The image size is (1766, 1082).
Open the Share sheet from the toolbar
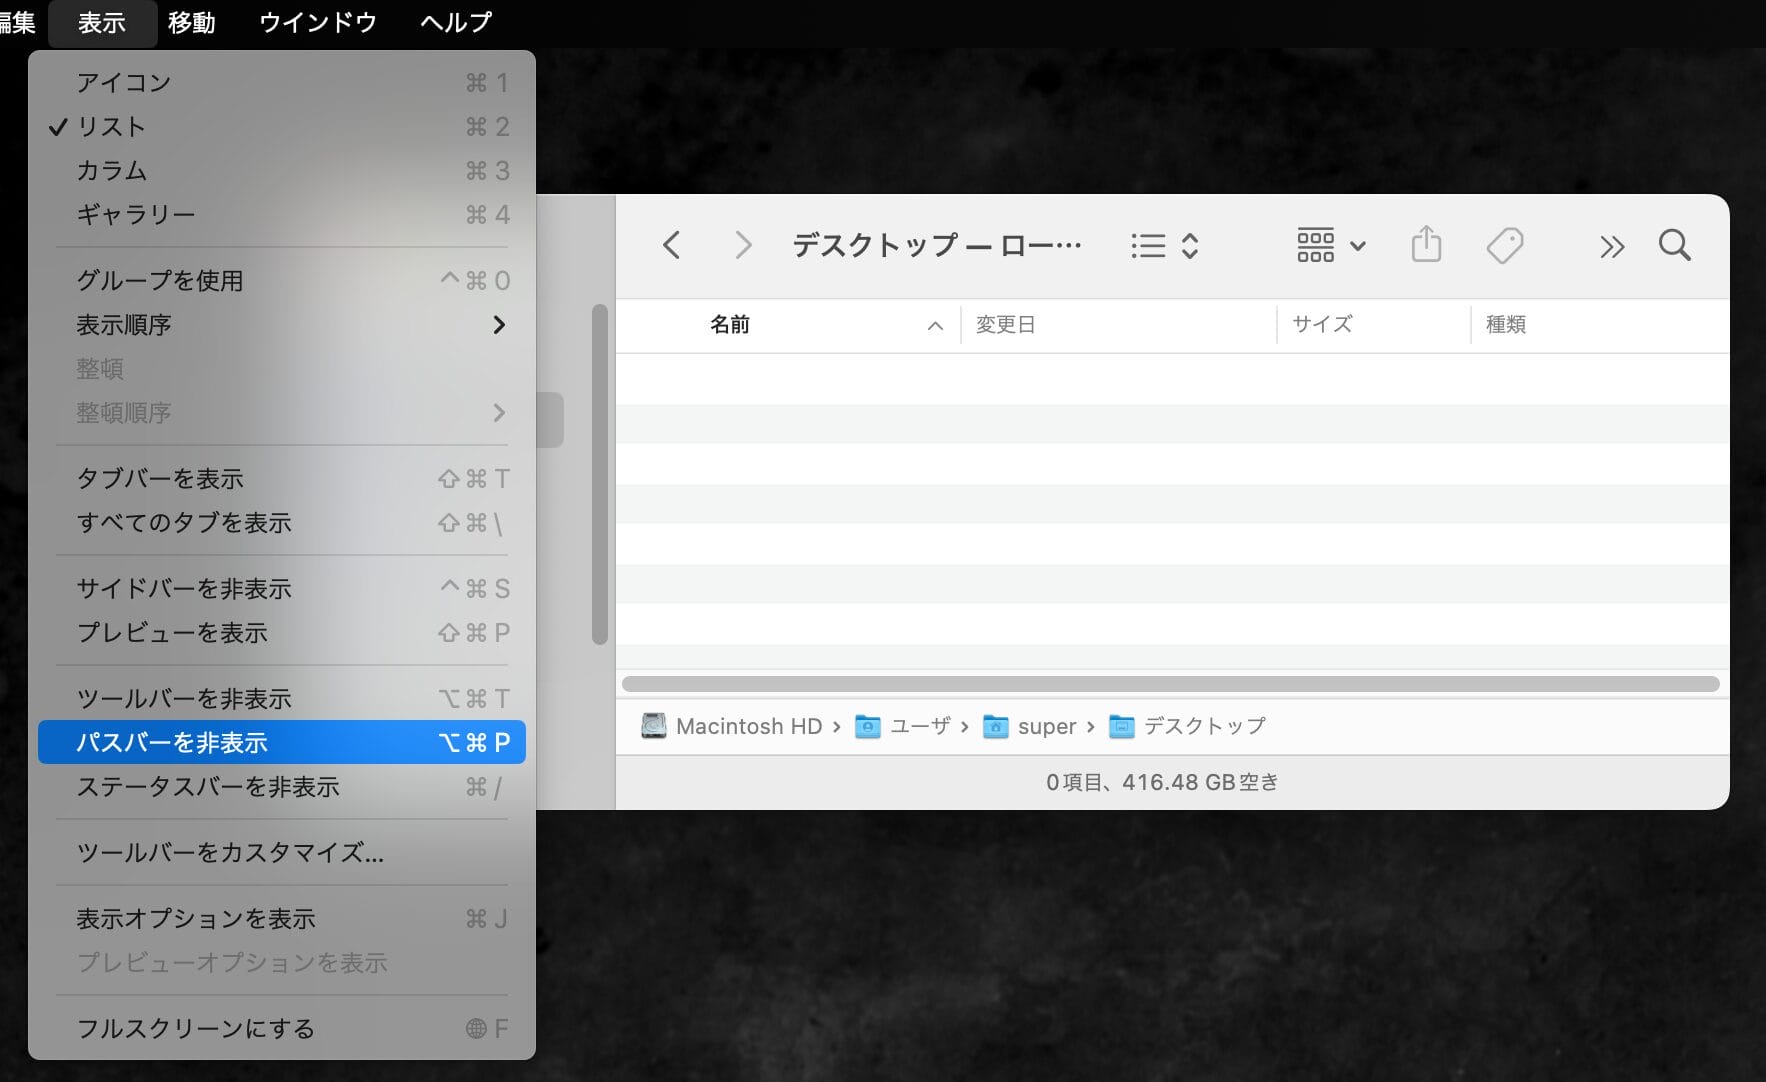pos(1426,244)
